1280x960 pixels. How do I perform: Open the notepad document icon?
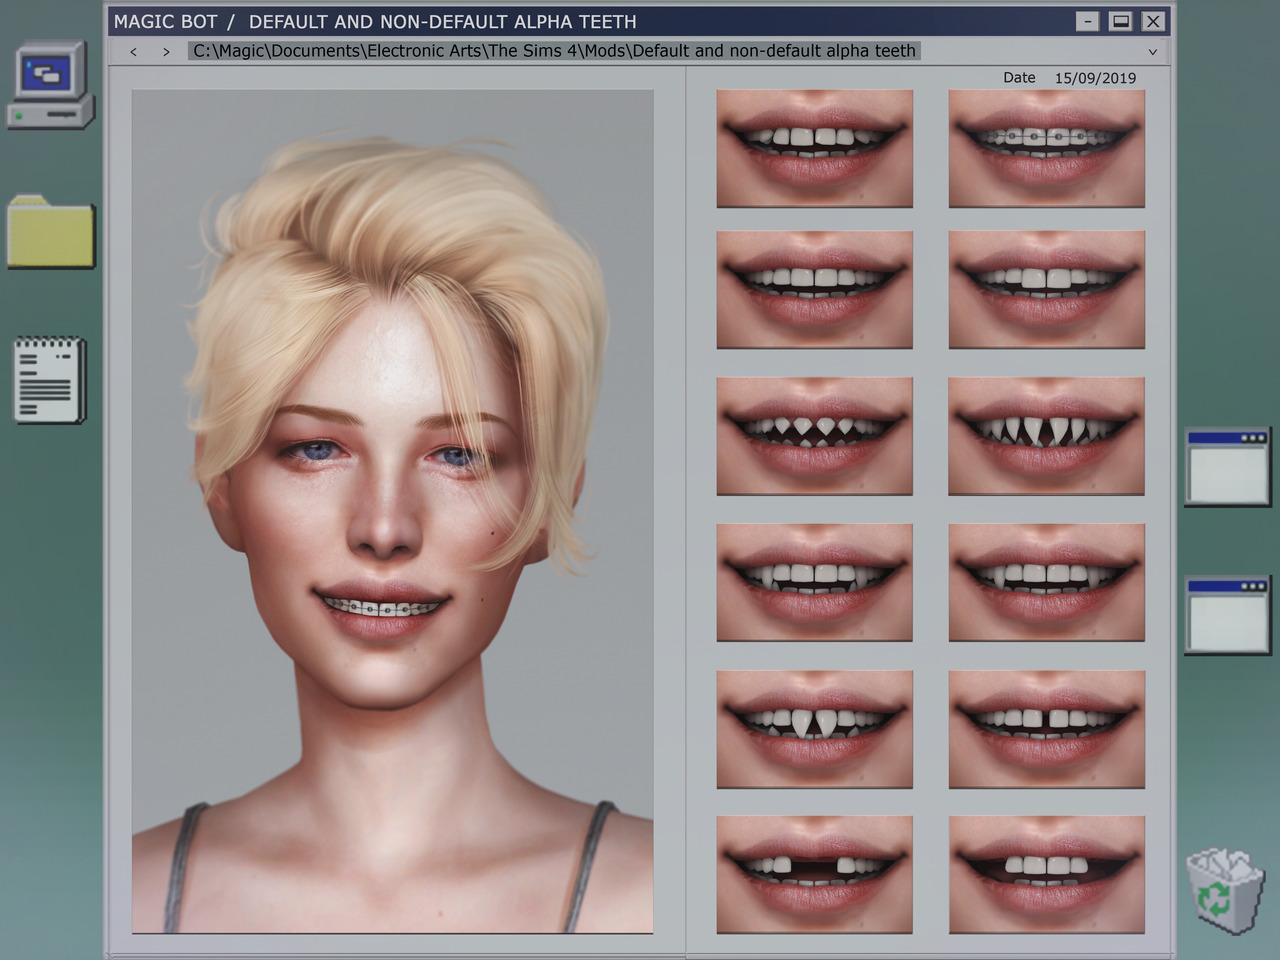(x=48, y=378)
